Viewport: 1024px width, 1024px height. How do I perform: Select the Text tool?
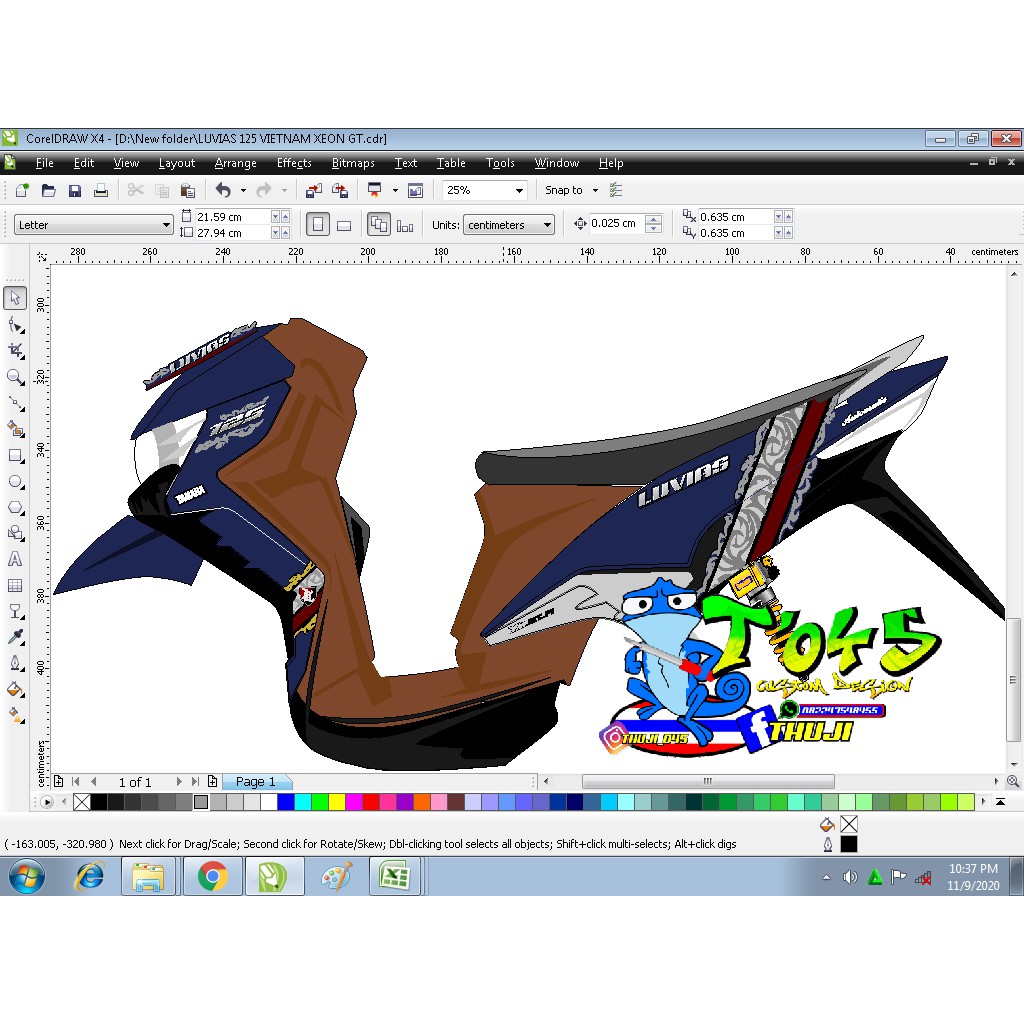tap(14, 559)
